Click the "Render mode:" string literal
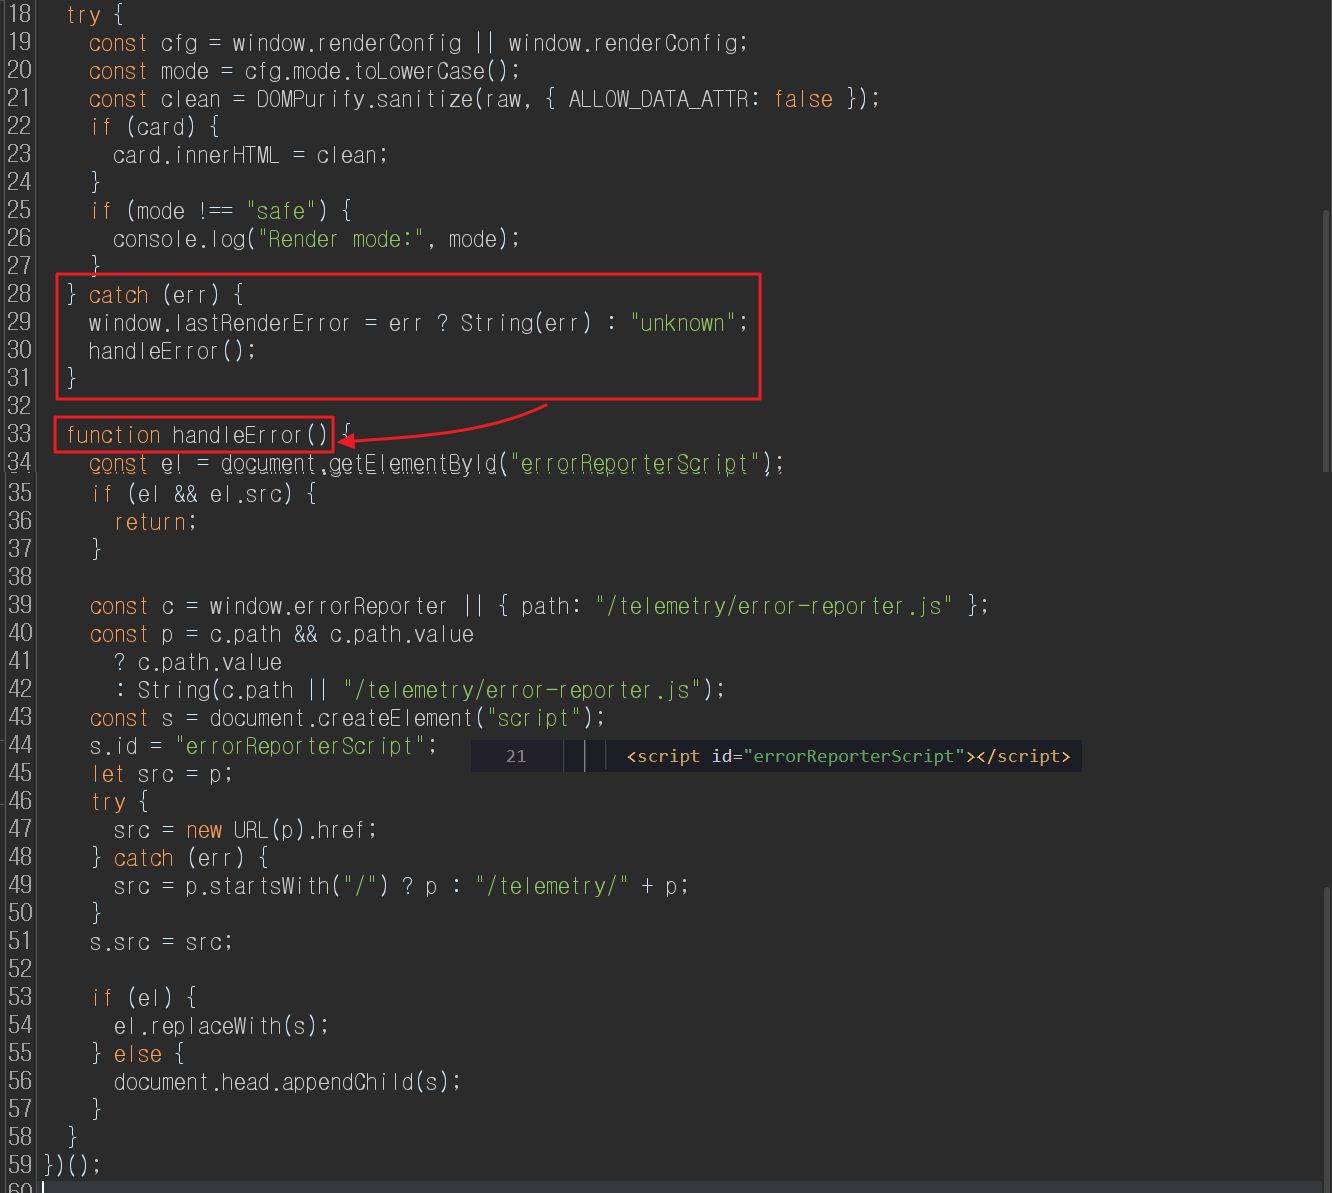This screenshot has width=1332, height=1193. [342, 239]
